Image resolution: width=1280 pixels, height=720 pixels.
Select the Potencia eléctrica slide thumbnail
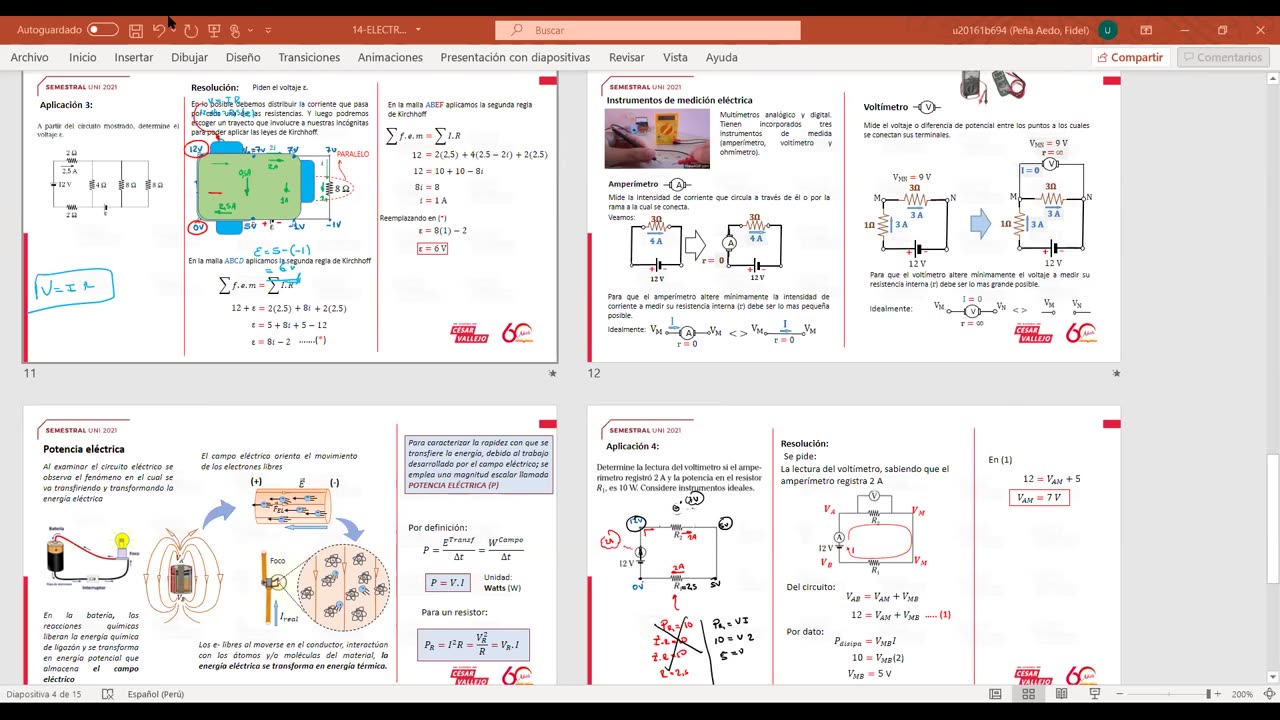click(290, 546)
